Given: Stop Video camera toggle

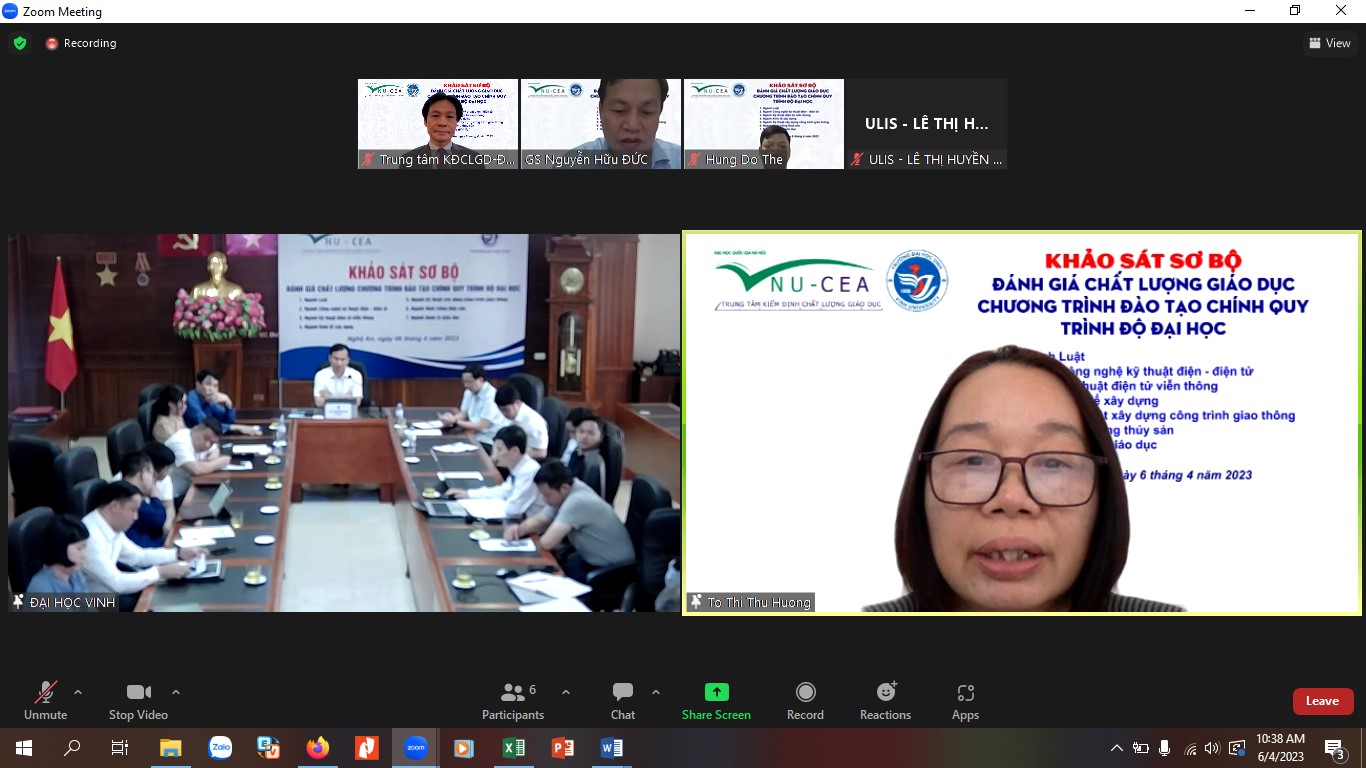Looking at the screenshot, I should point(138,700).
